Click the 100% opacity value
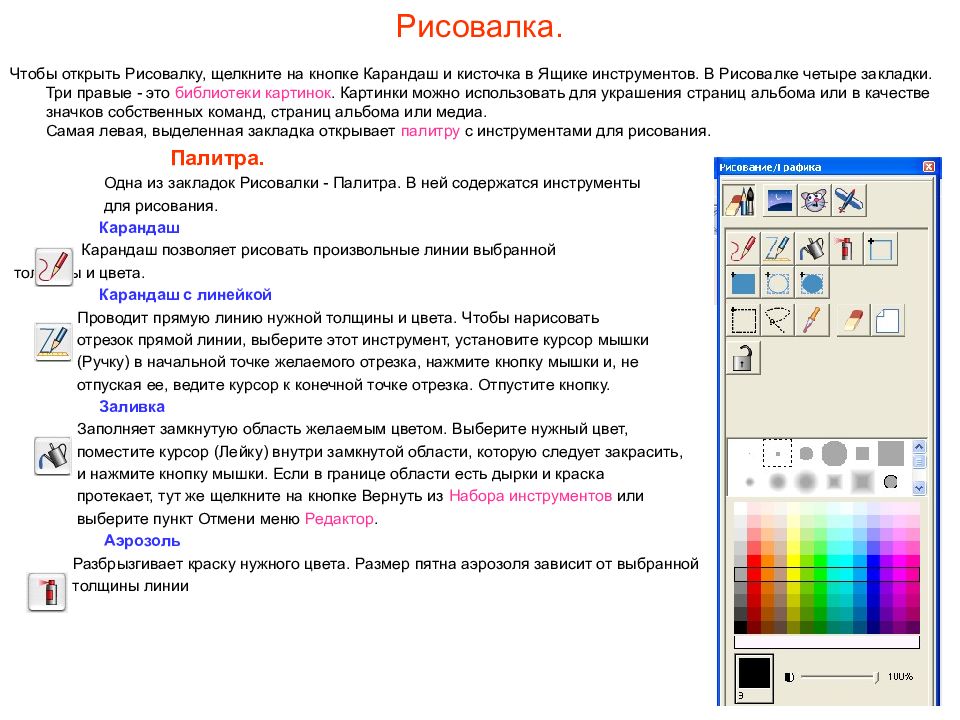The image size is (960, 720). (900, 677)
